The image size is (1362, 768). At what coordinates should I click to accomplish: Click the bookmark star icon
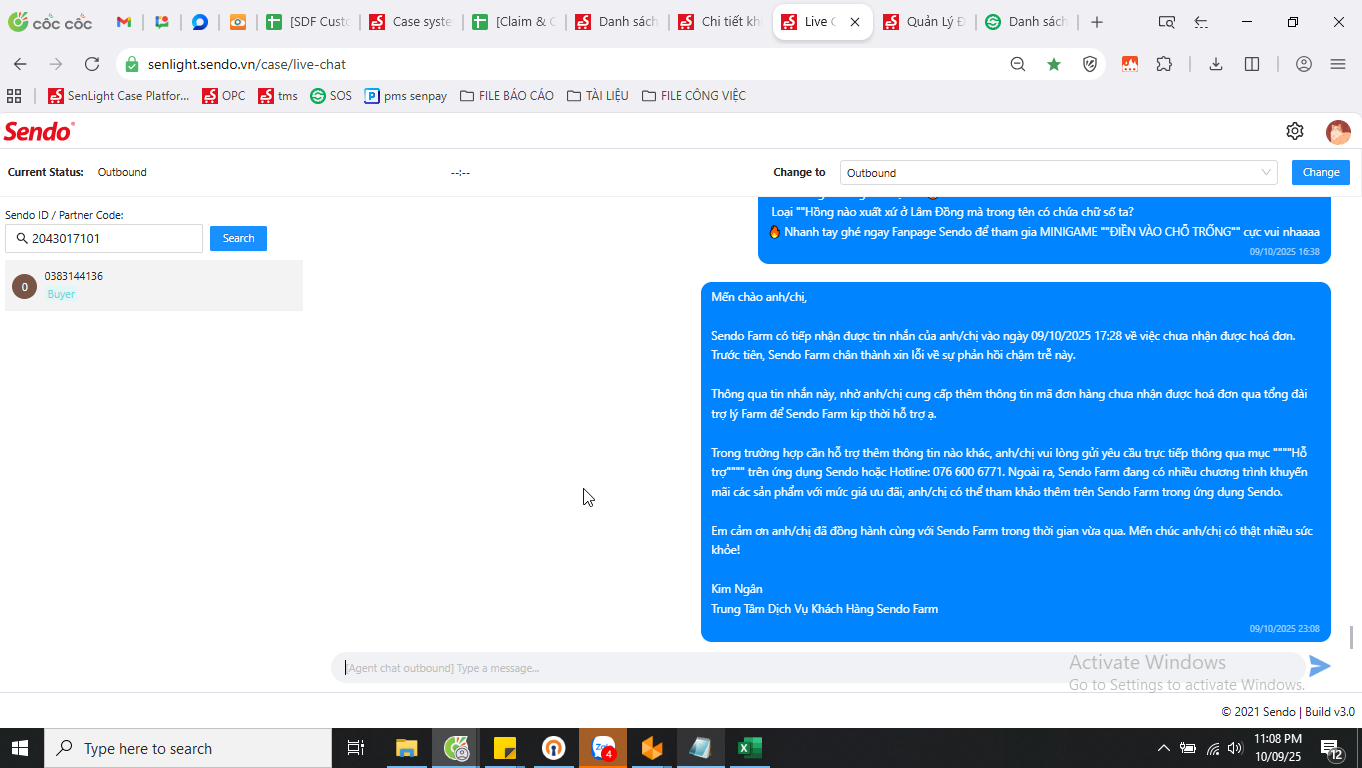pyautogui.click(x=1054, y=64)
